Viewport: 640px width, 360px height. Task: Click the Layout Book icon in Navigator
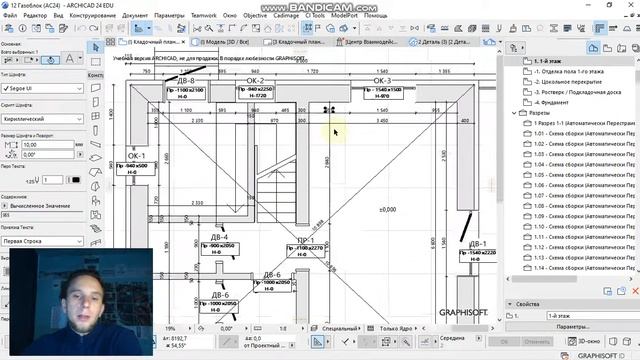621,48
